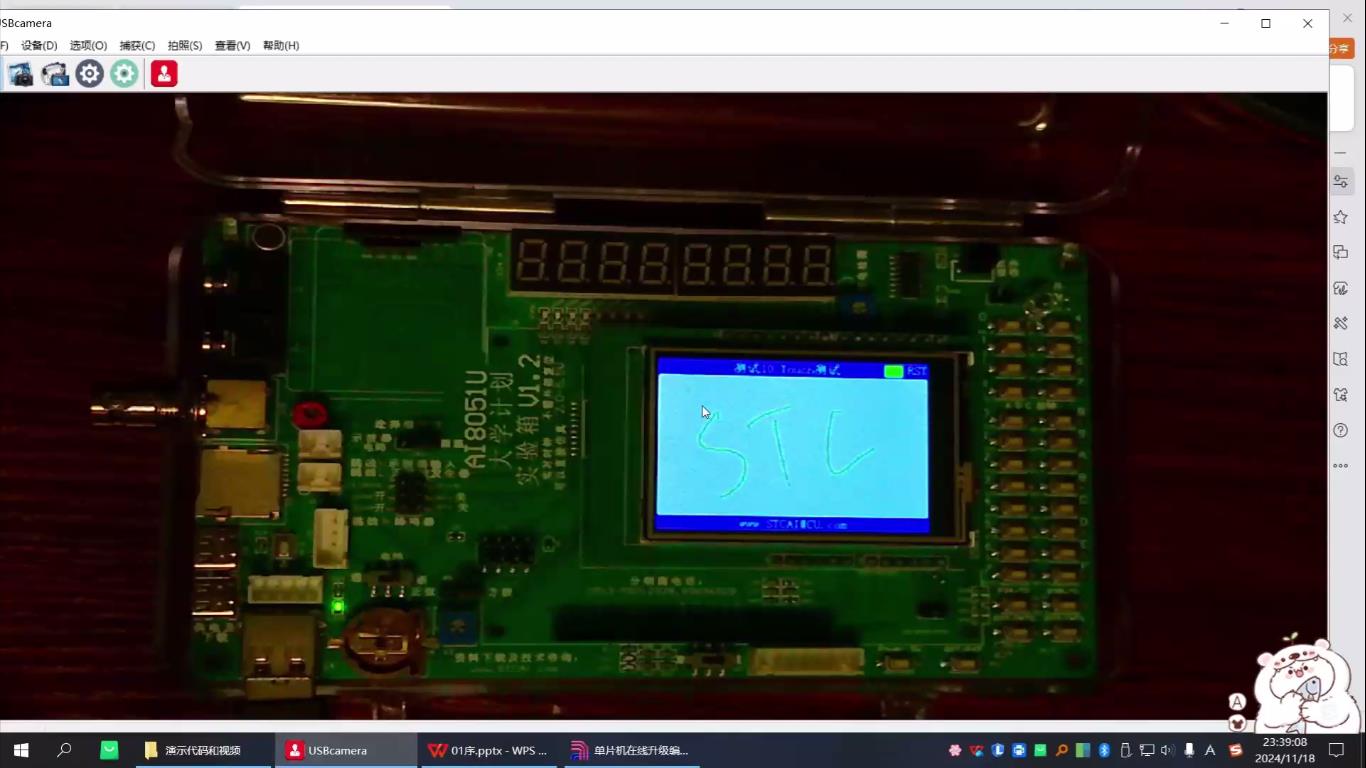Expand the 拍照(S) menu

pyautogui.click(x=185, y=45)
